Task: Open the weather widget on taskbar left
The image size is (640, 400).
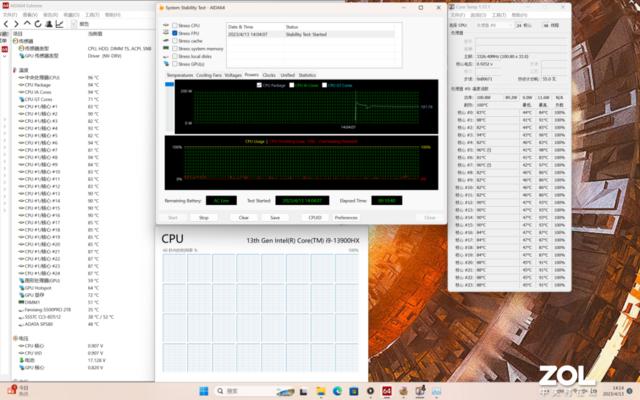Action: pos(18,390)
